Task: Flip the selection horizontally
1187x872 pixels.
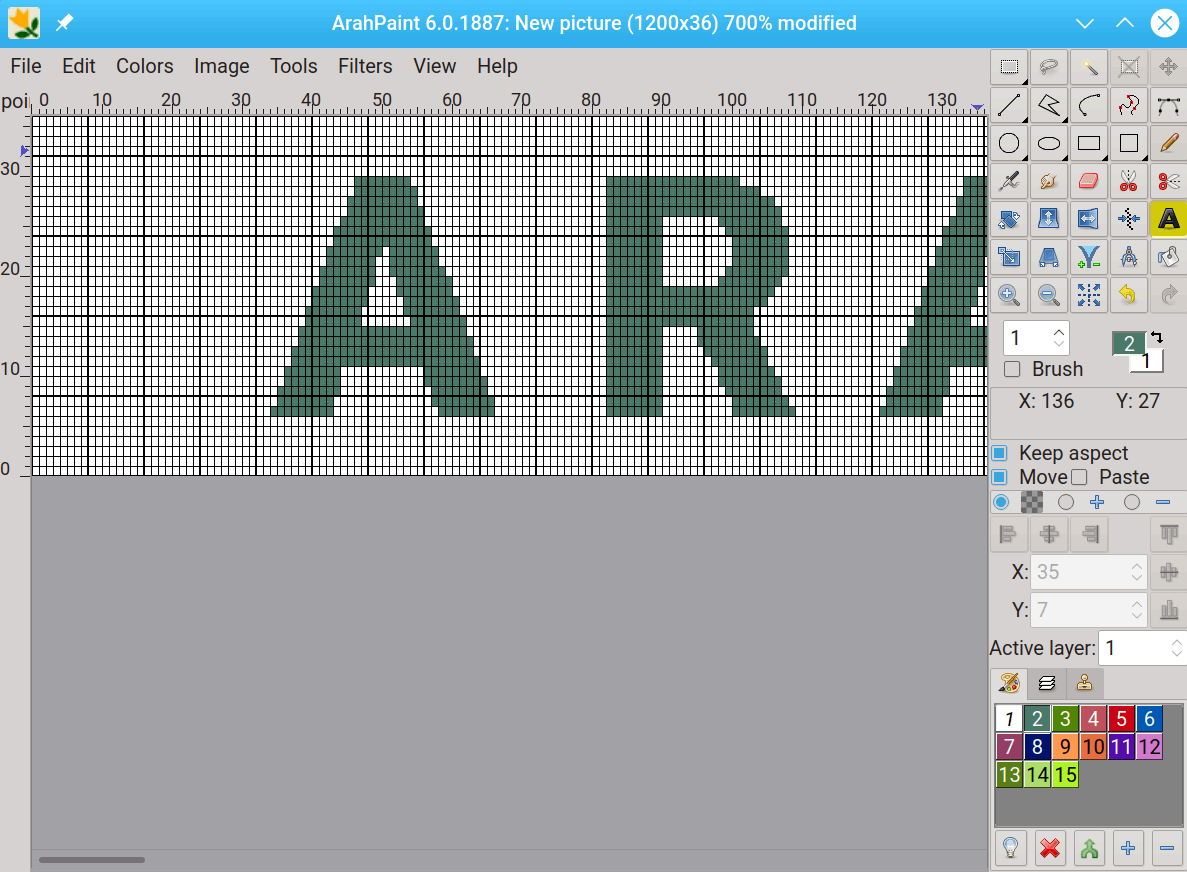Action: coord(1089,219)
